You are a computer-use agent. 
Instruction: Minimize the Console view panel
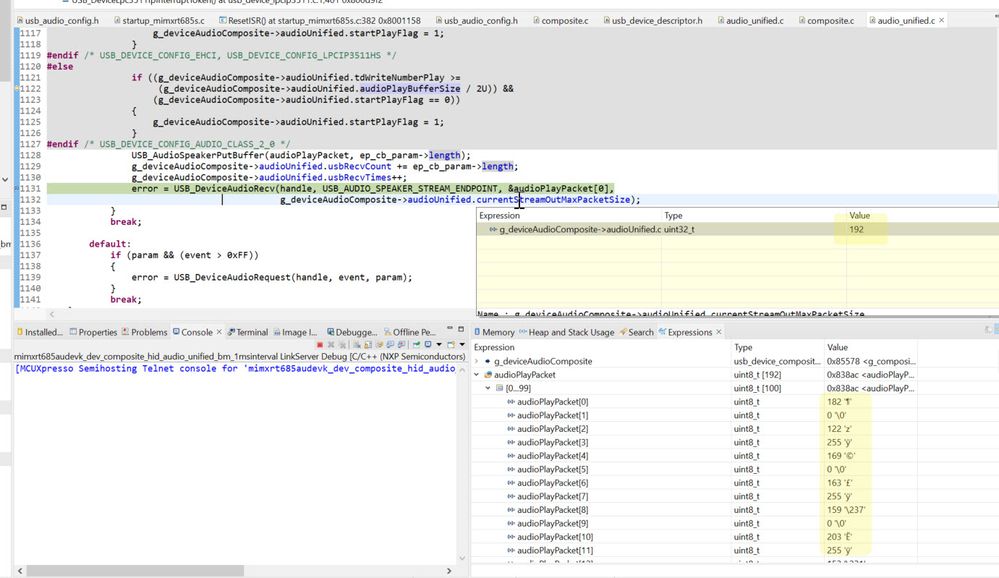tap(450, 329)
